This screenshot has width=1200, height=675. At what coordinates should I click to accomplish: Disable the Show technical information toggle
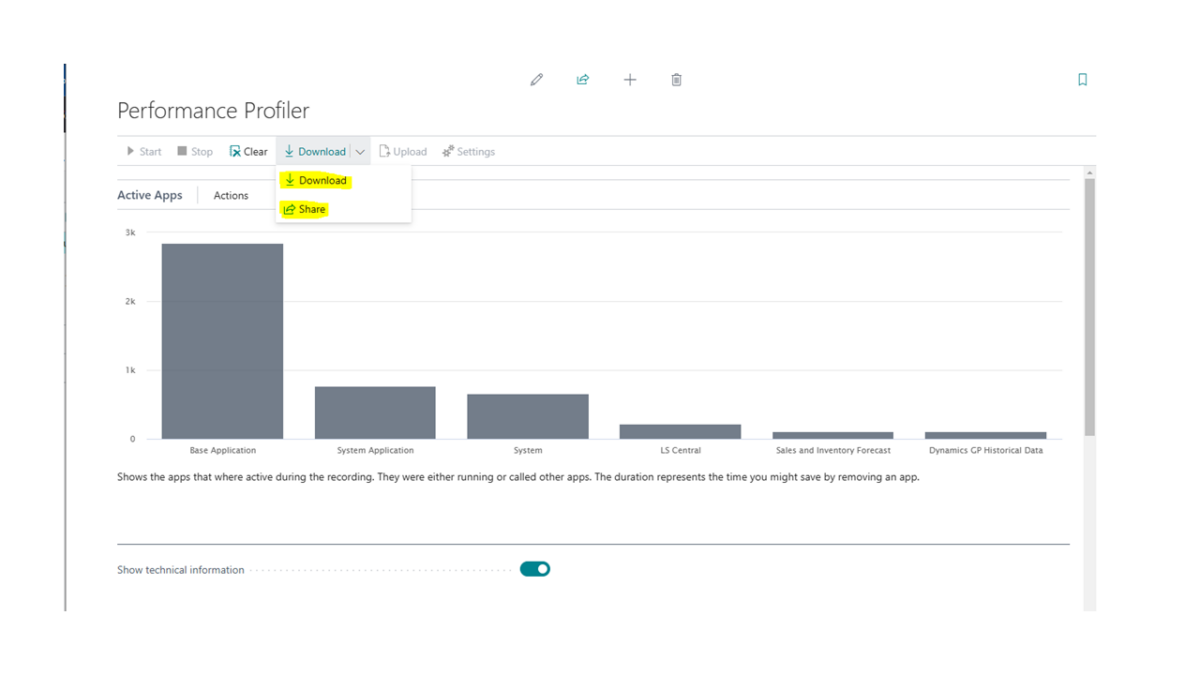click(536, 568)
